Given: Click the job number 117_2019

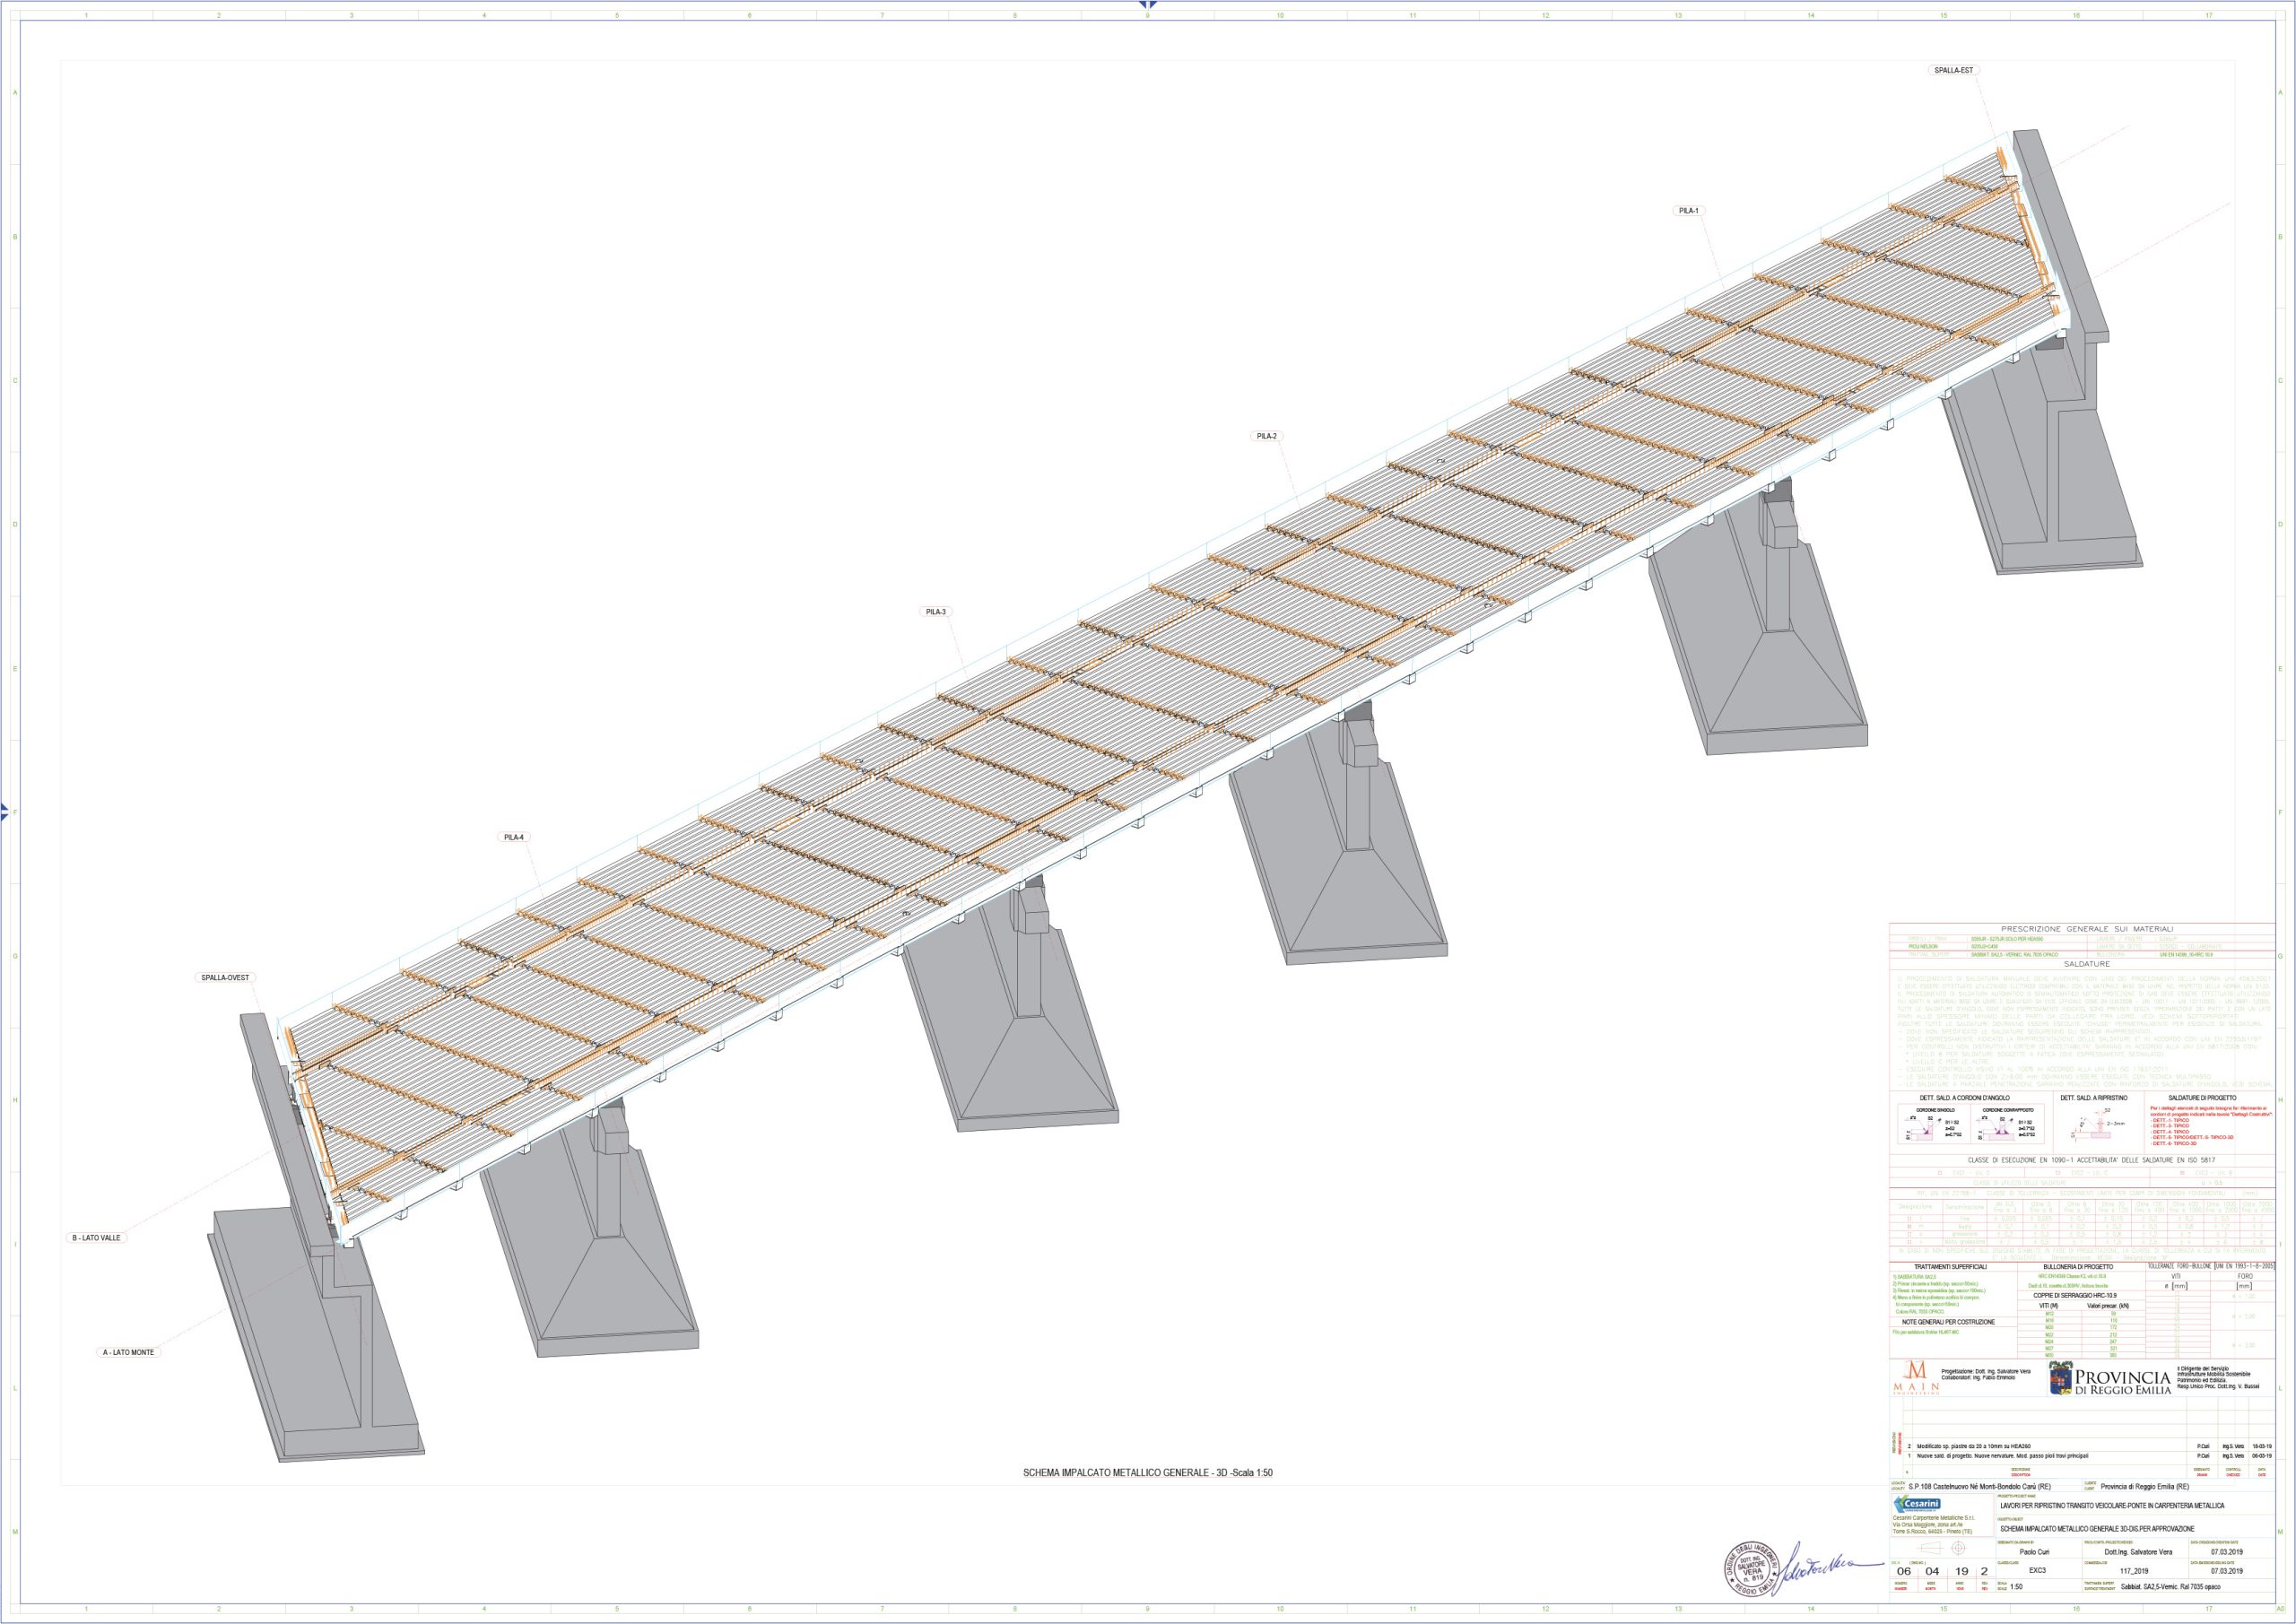Looking at the screenshot, I should click(x=2135, y=1572).
